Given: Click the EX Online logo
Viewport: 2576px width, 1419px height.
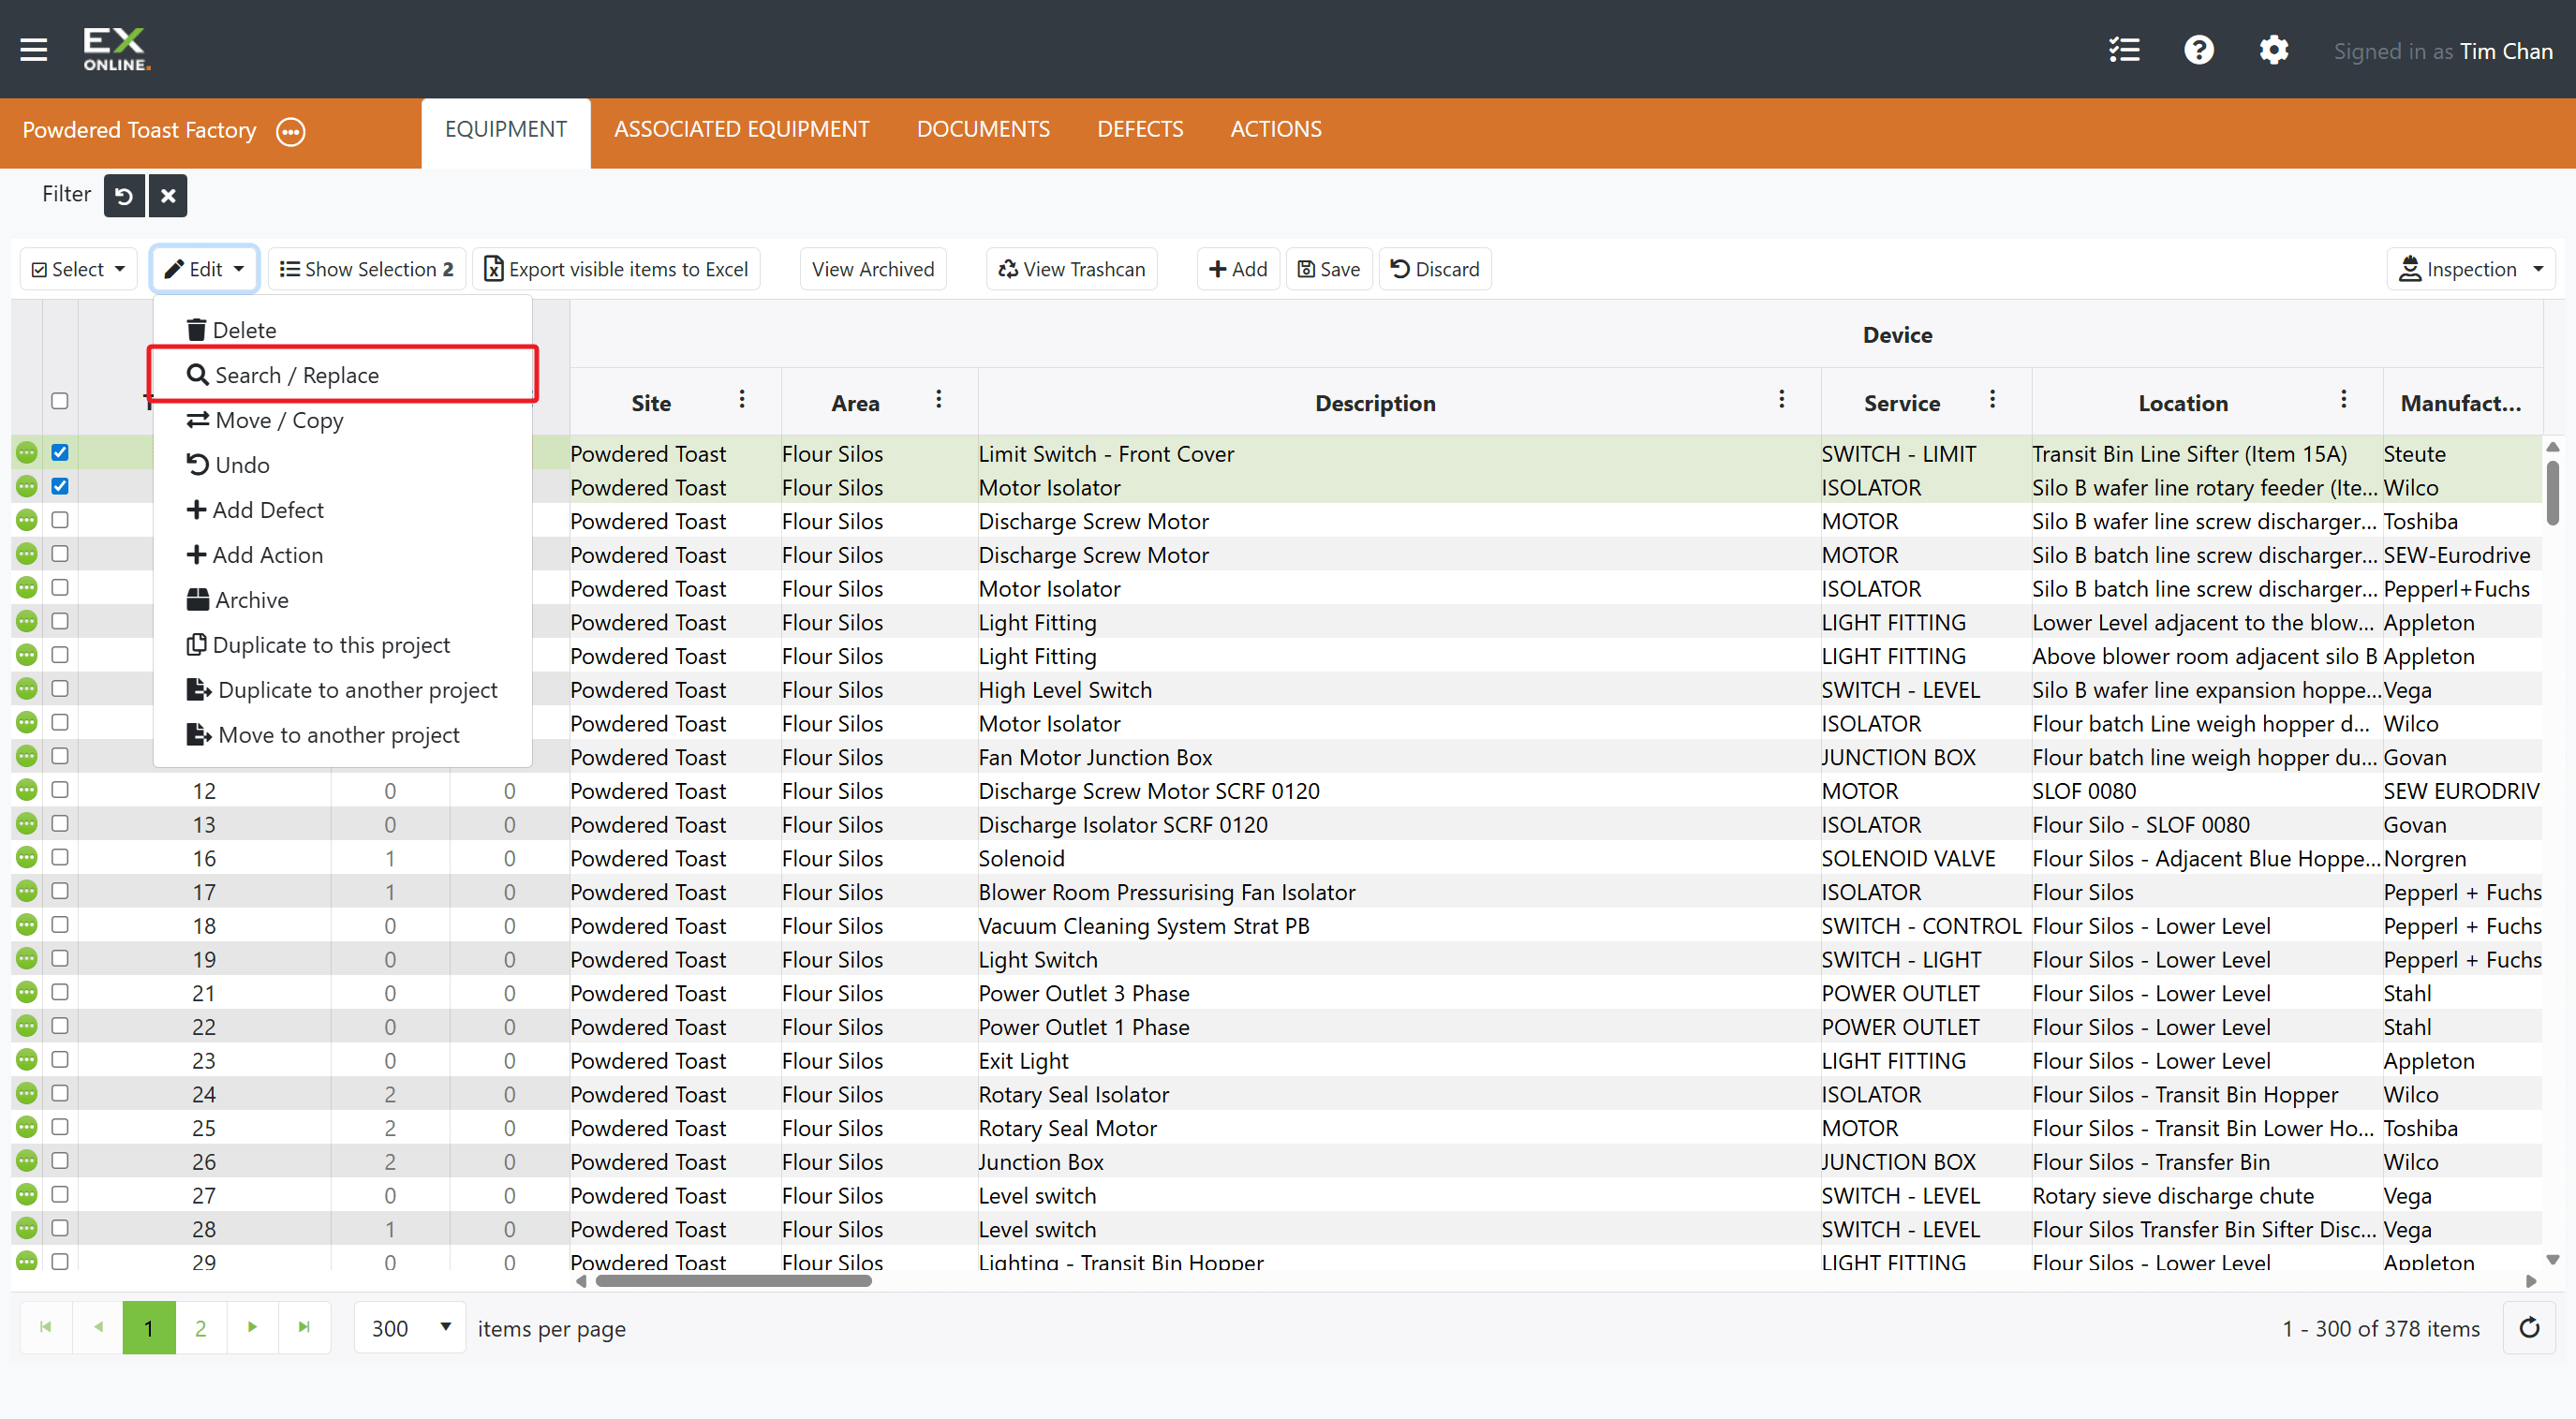Looking at the screenshot, I should [117, 49].
